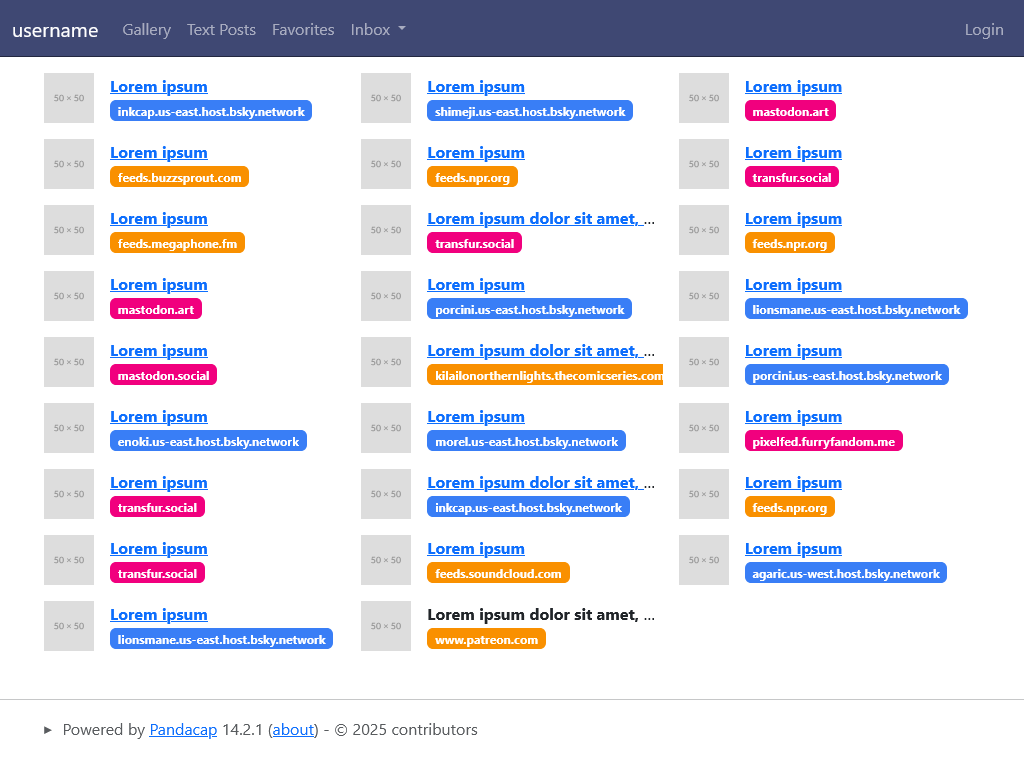
Task: Click the morel.us-east.host.bsky.network badge
Action: click(x=526, y=442)
